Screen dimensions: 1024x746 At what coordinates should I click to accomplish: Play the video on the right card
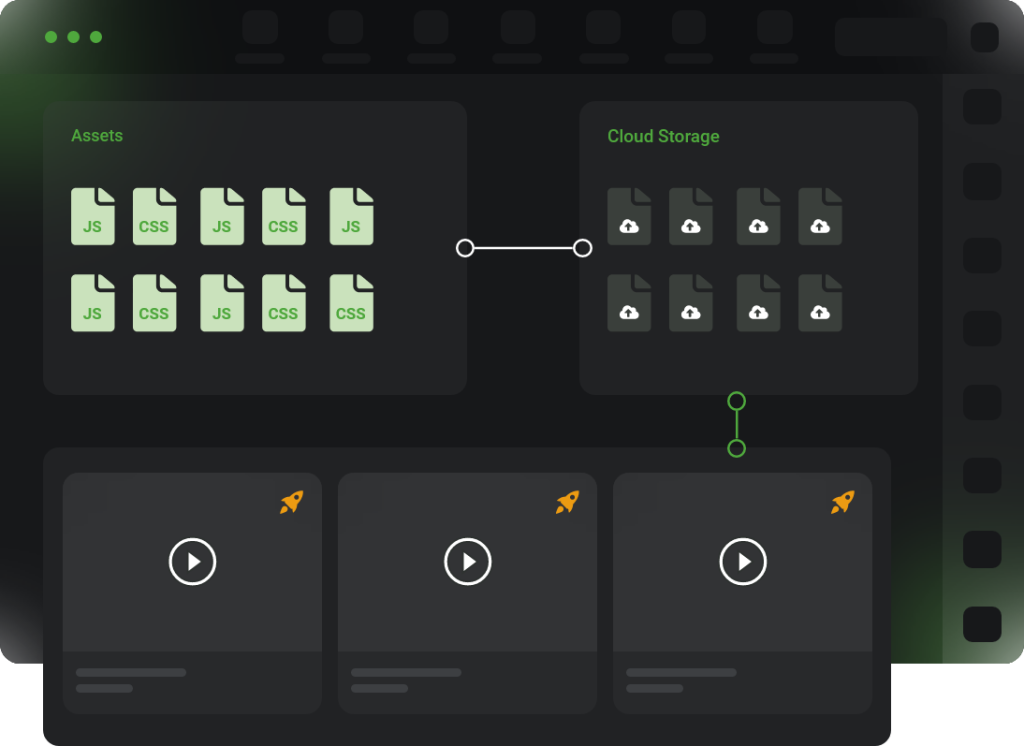pyautogui.click(x=742, y=562)
